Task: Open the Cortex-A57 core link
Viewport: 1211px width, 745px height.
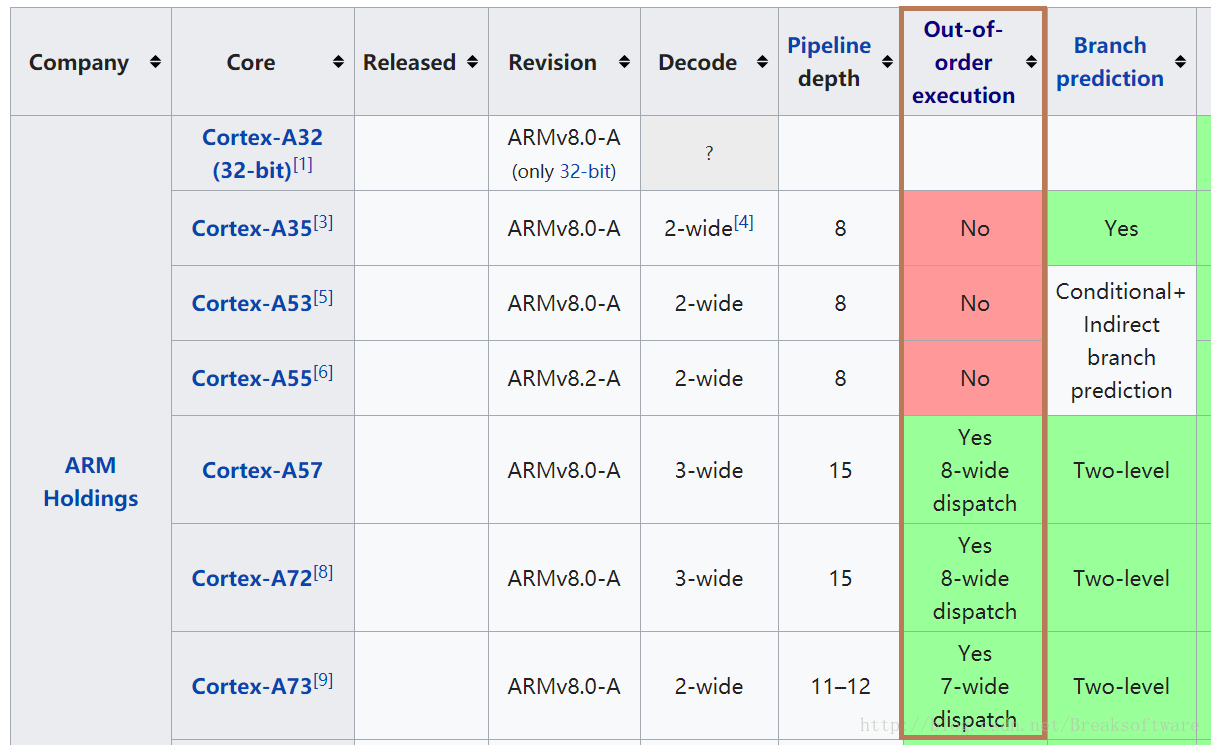Action: tap(262, 470)
